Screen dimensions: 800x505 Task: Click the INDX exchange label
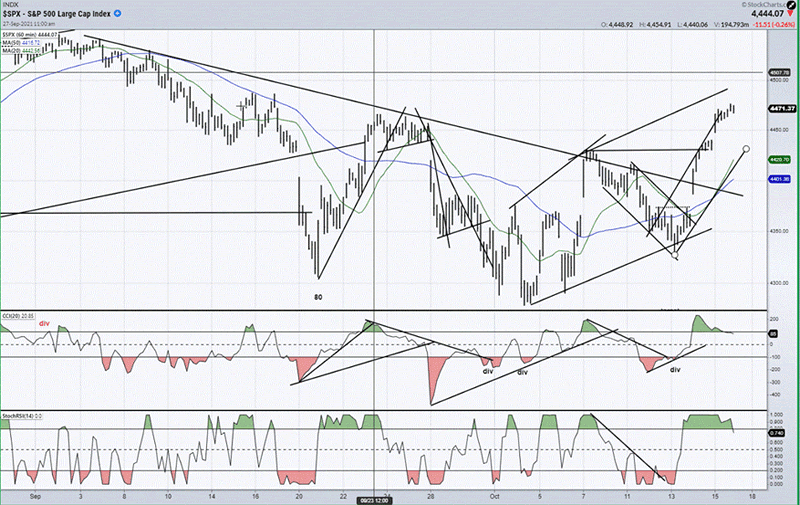click(x=10, y=5)
